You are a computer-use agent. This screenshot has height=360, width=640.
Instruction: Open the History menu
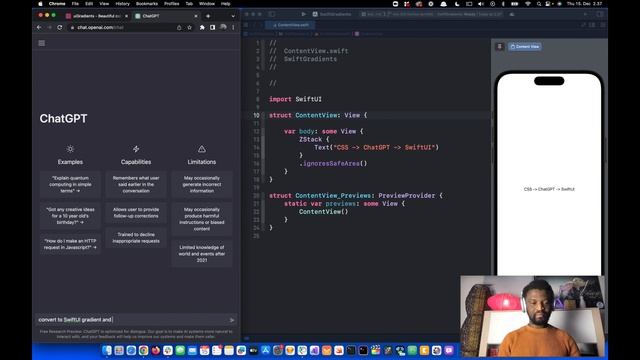pos(122,4)
